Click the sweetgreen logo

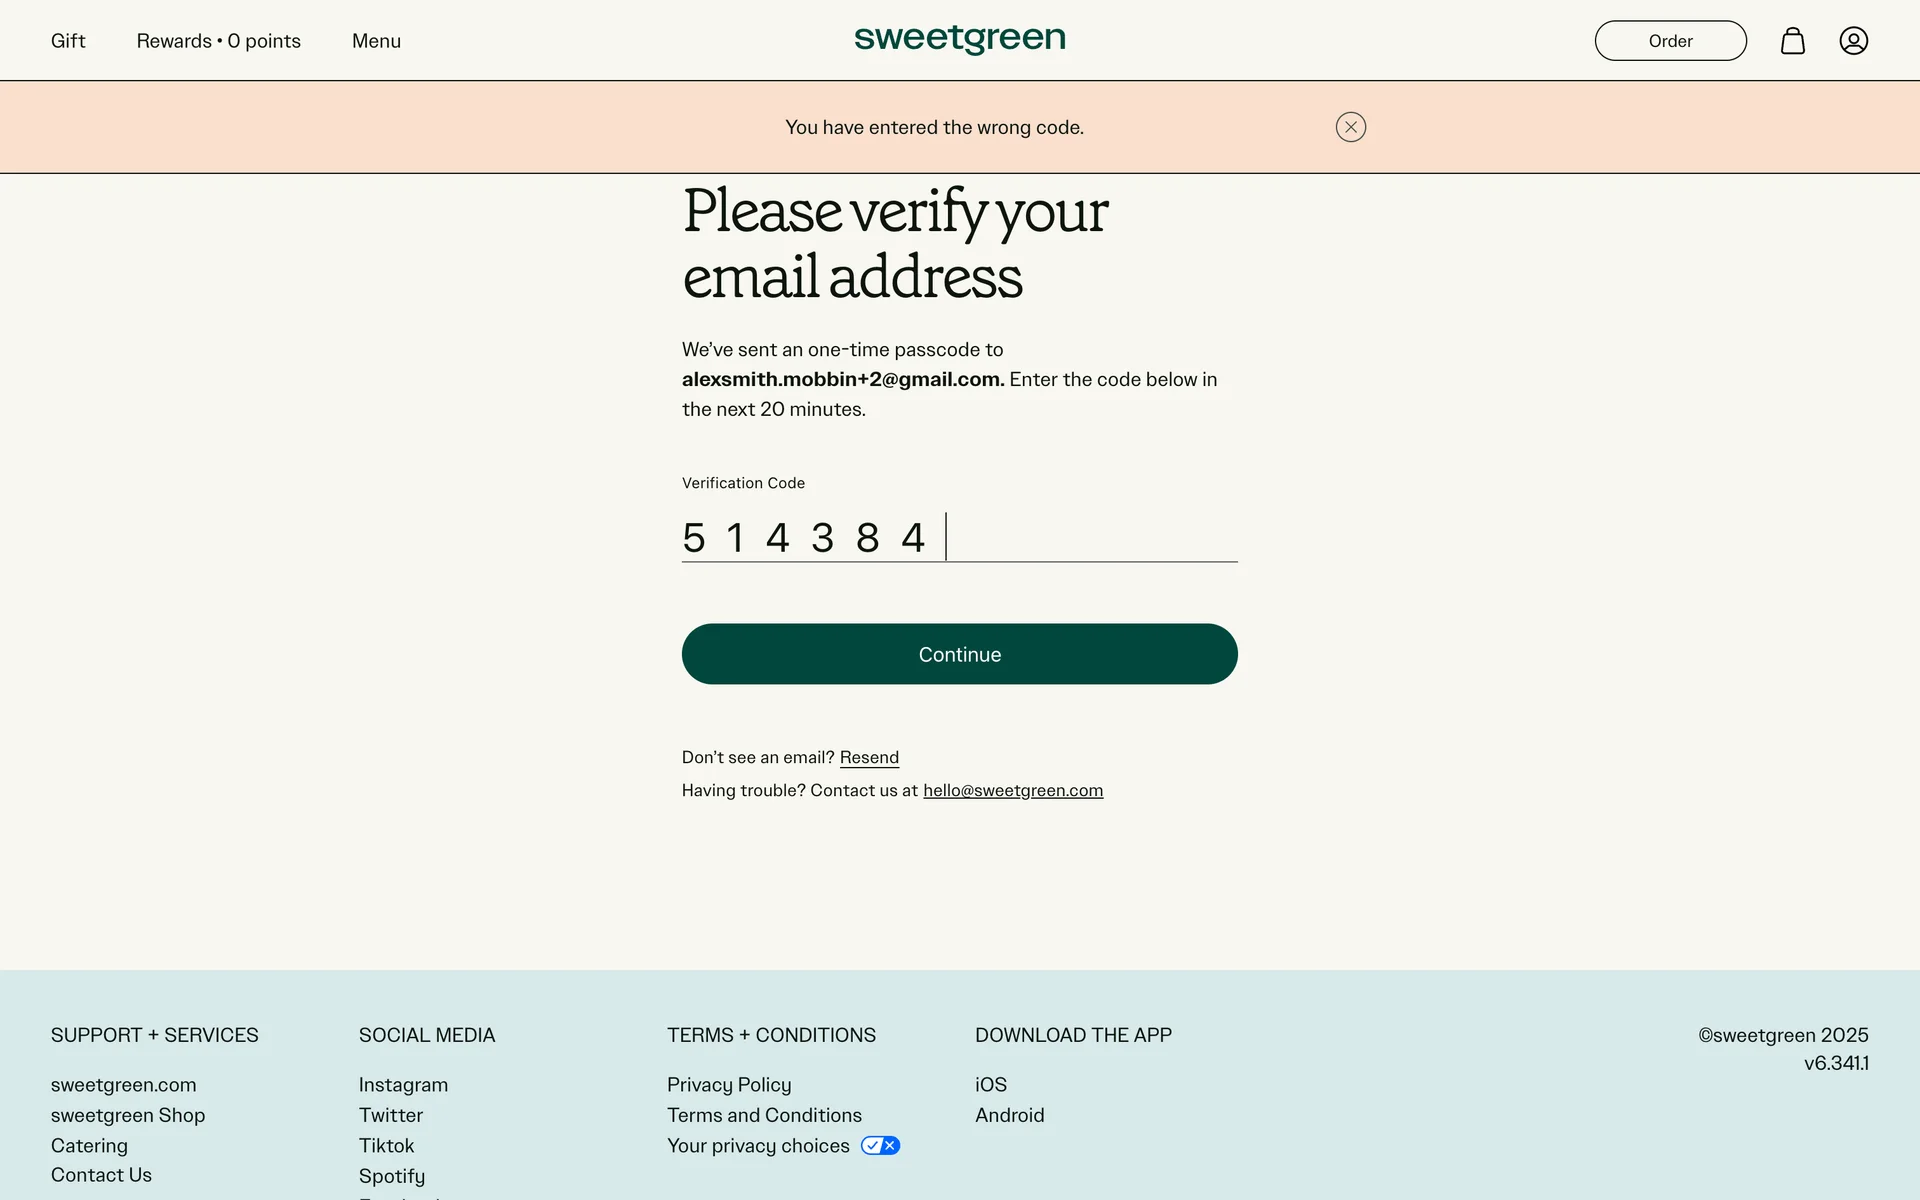pyautogui.click(x=960, y=40)
